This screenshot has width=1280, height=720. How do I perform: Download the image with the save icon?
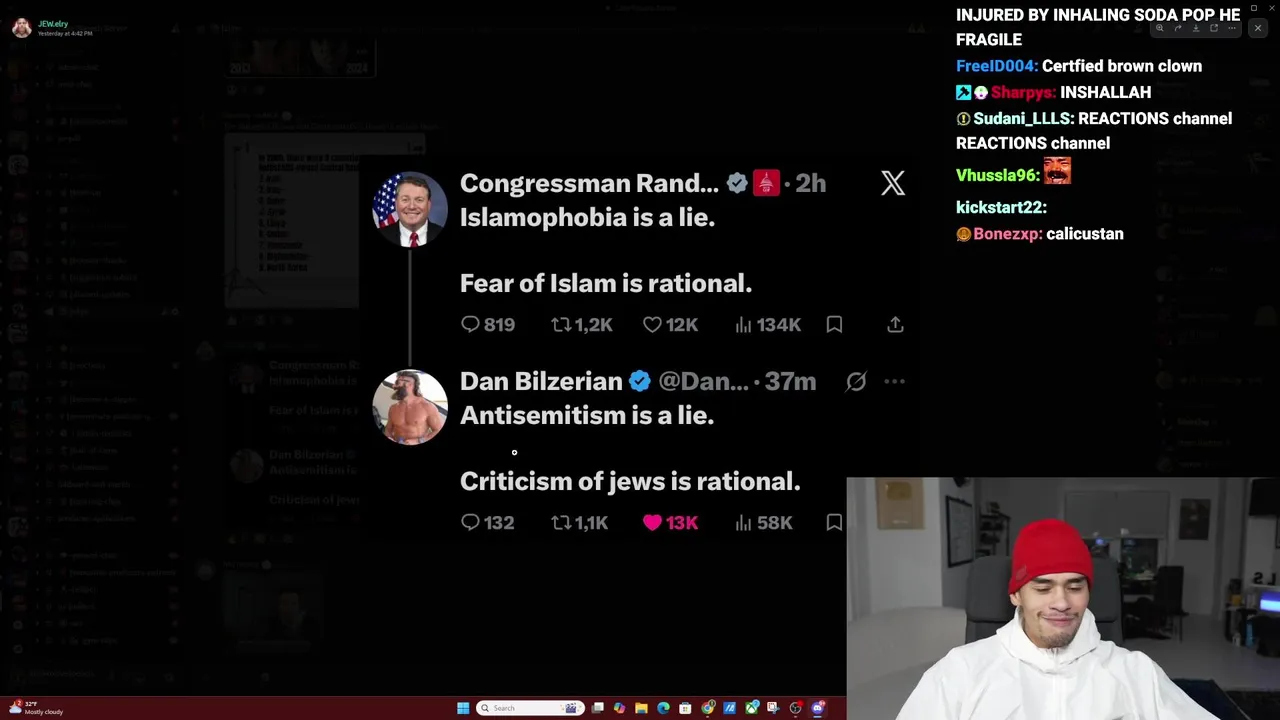click(1196, 28)
